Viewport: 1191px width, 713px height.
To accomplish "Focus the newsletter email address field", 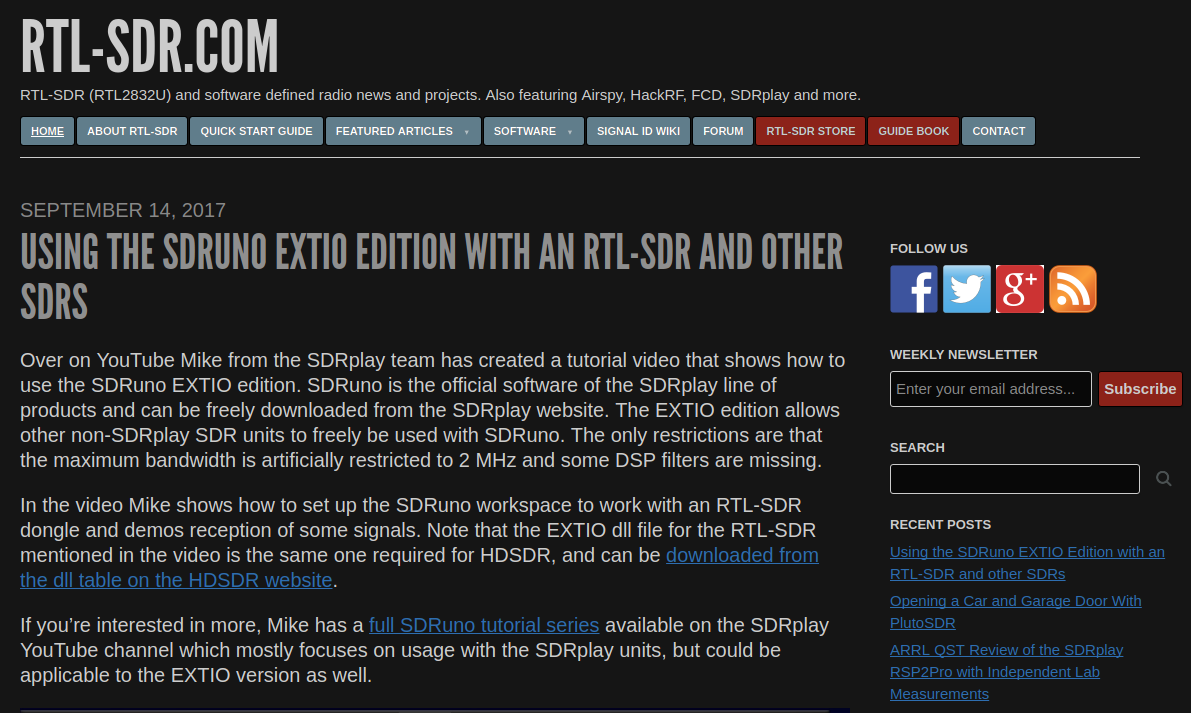I will pyautogui.click(x=990, y=389).
